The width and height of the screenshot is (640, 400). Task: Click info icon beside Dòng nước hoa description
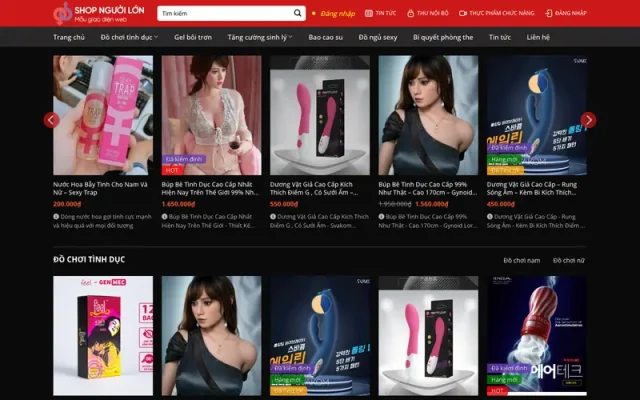[x=56, y=216]
